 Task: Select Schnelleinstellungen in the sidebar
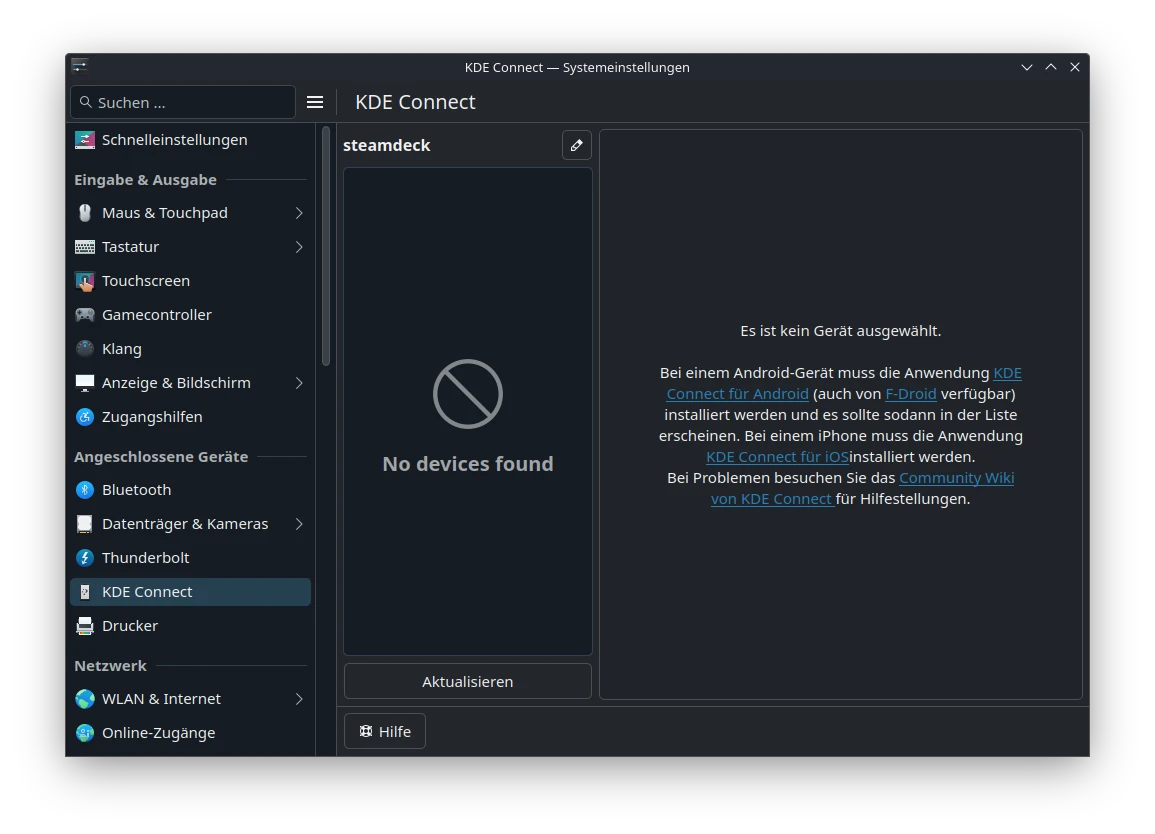coord(174,139)
